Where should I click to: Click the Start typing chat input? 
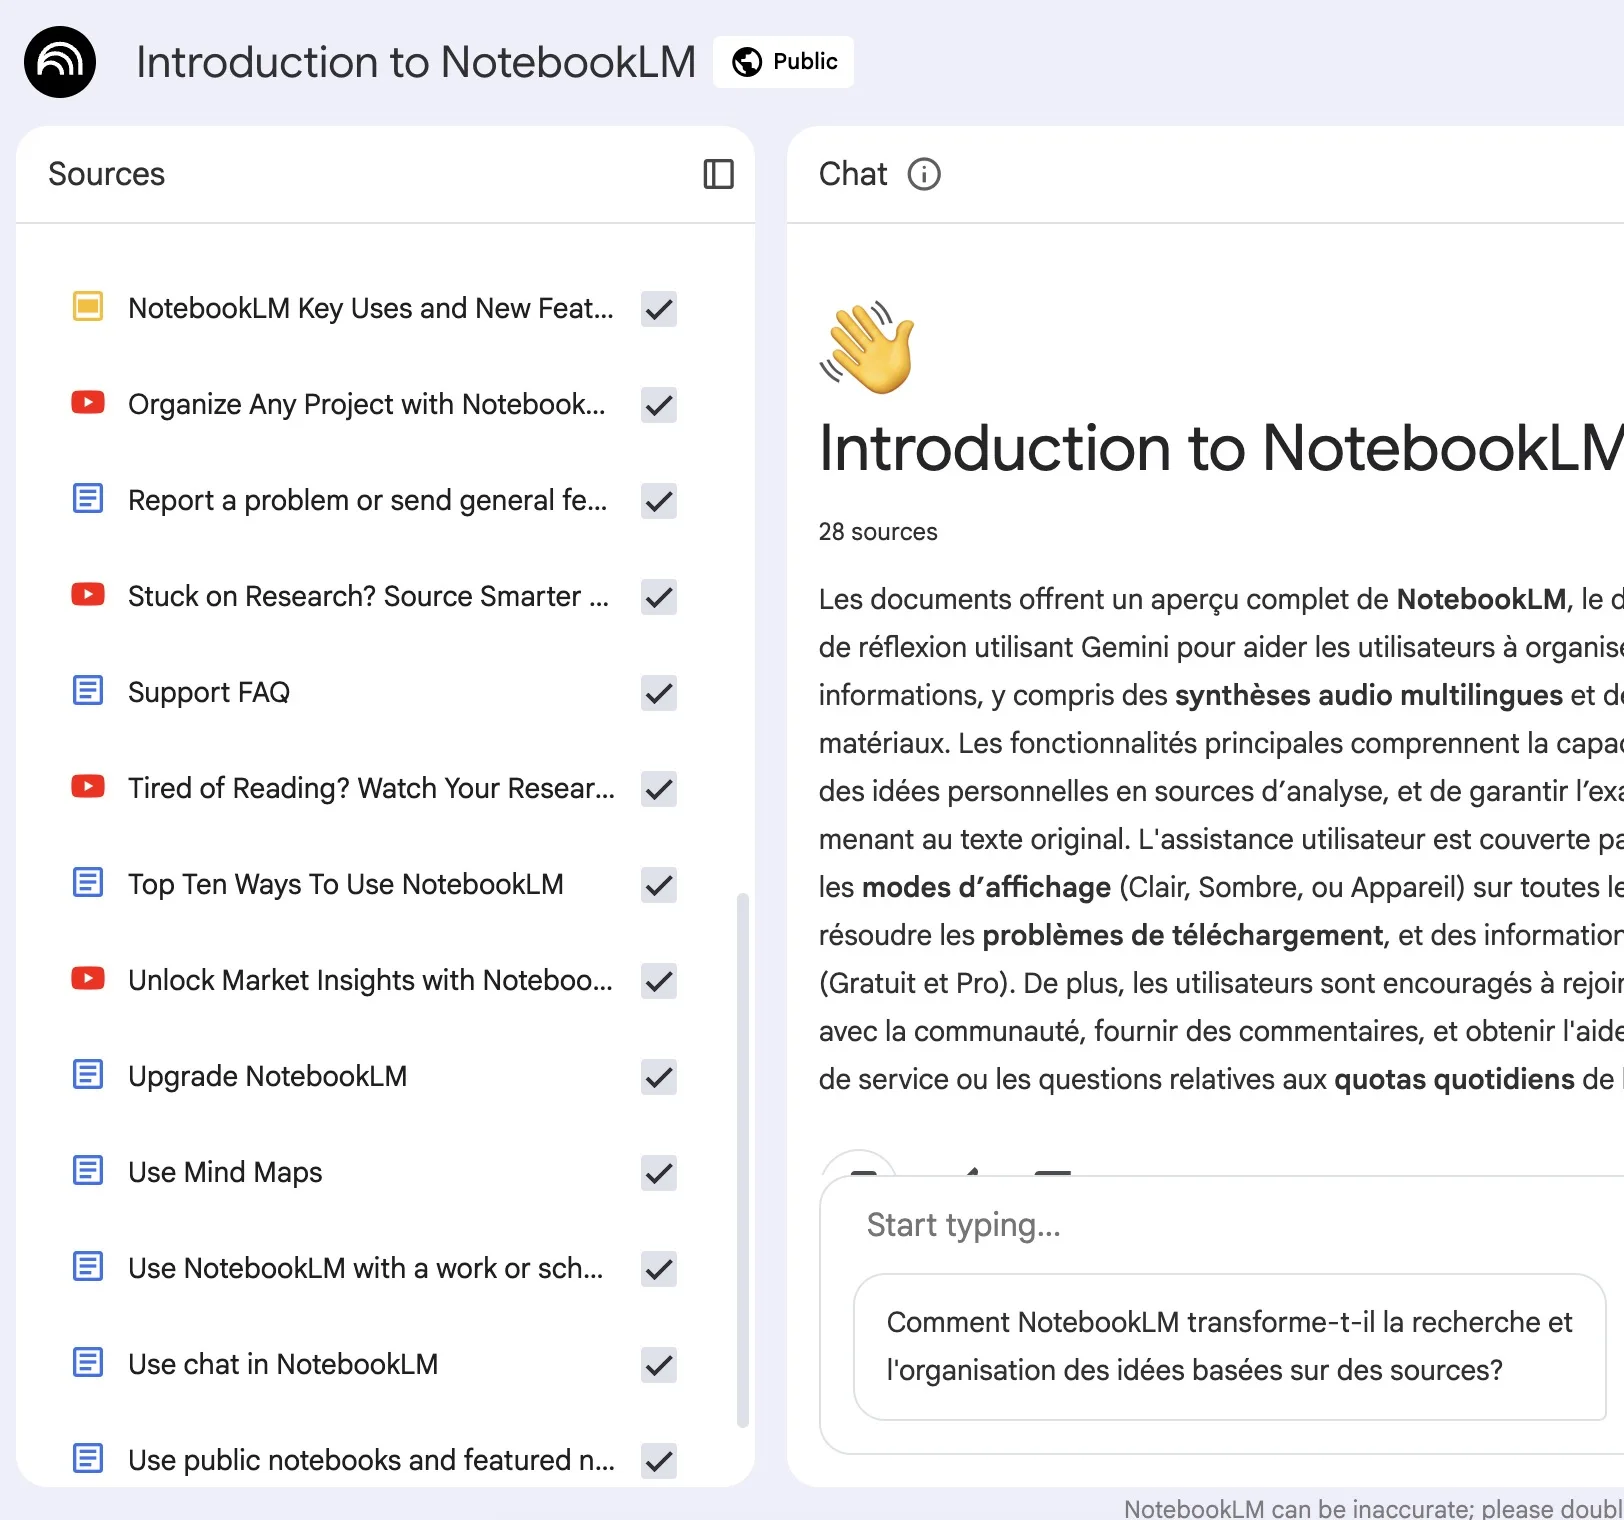(1200, 1225)
